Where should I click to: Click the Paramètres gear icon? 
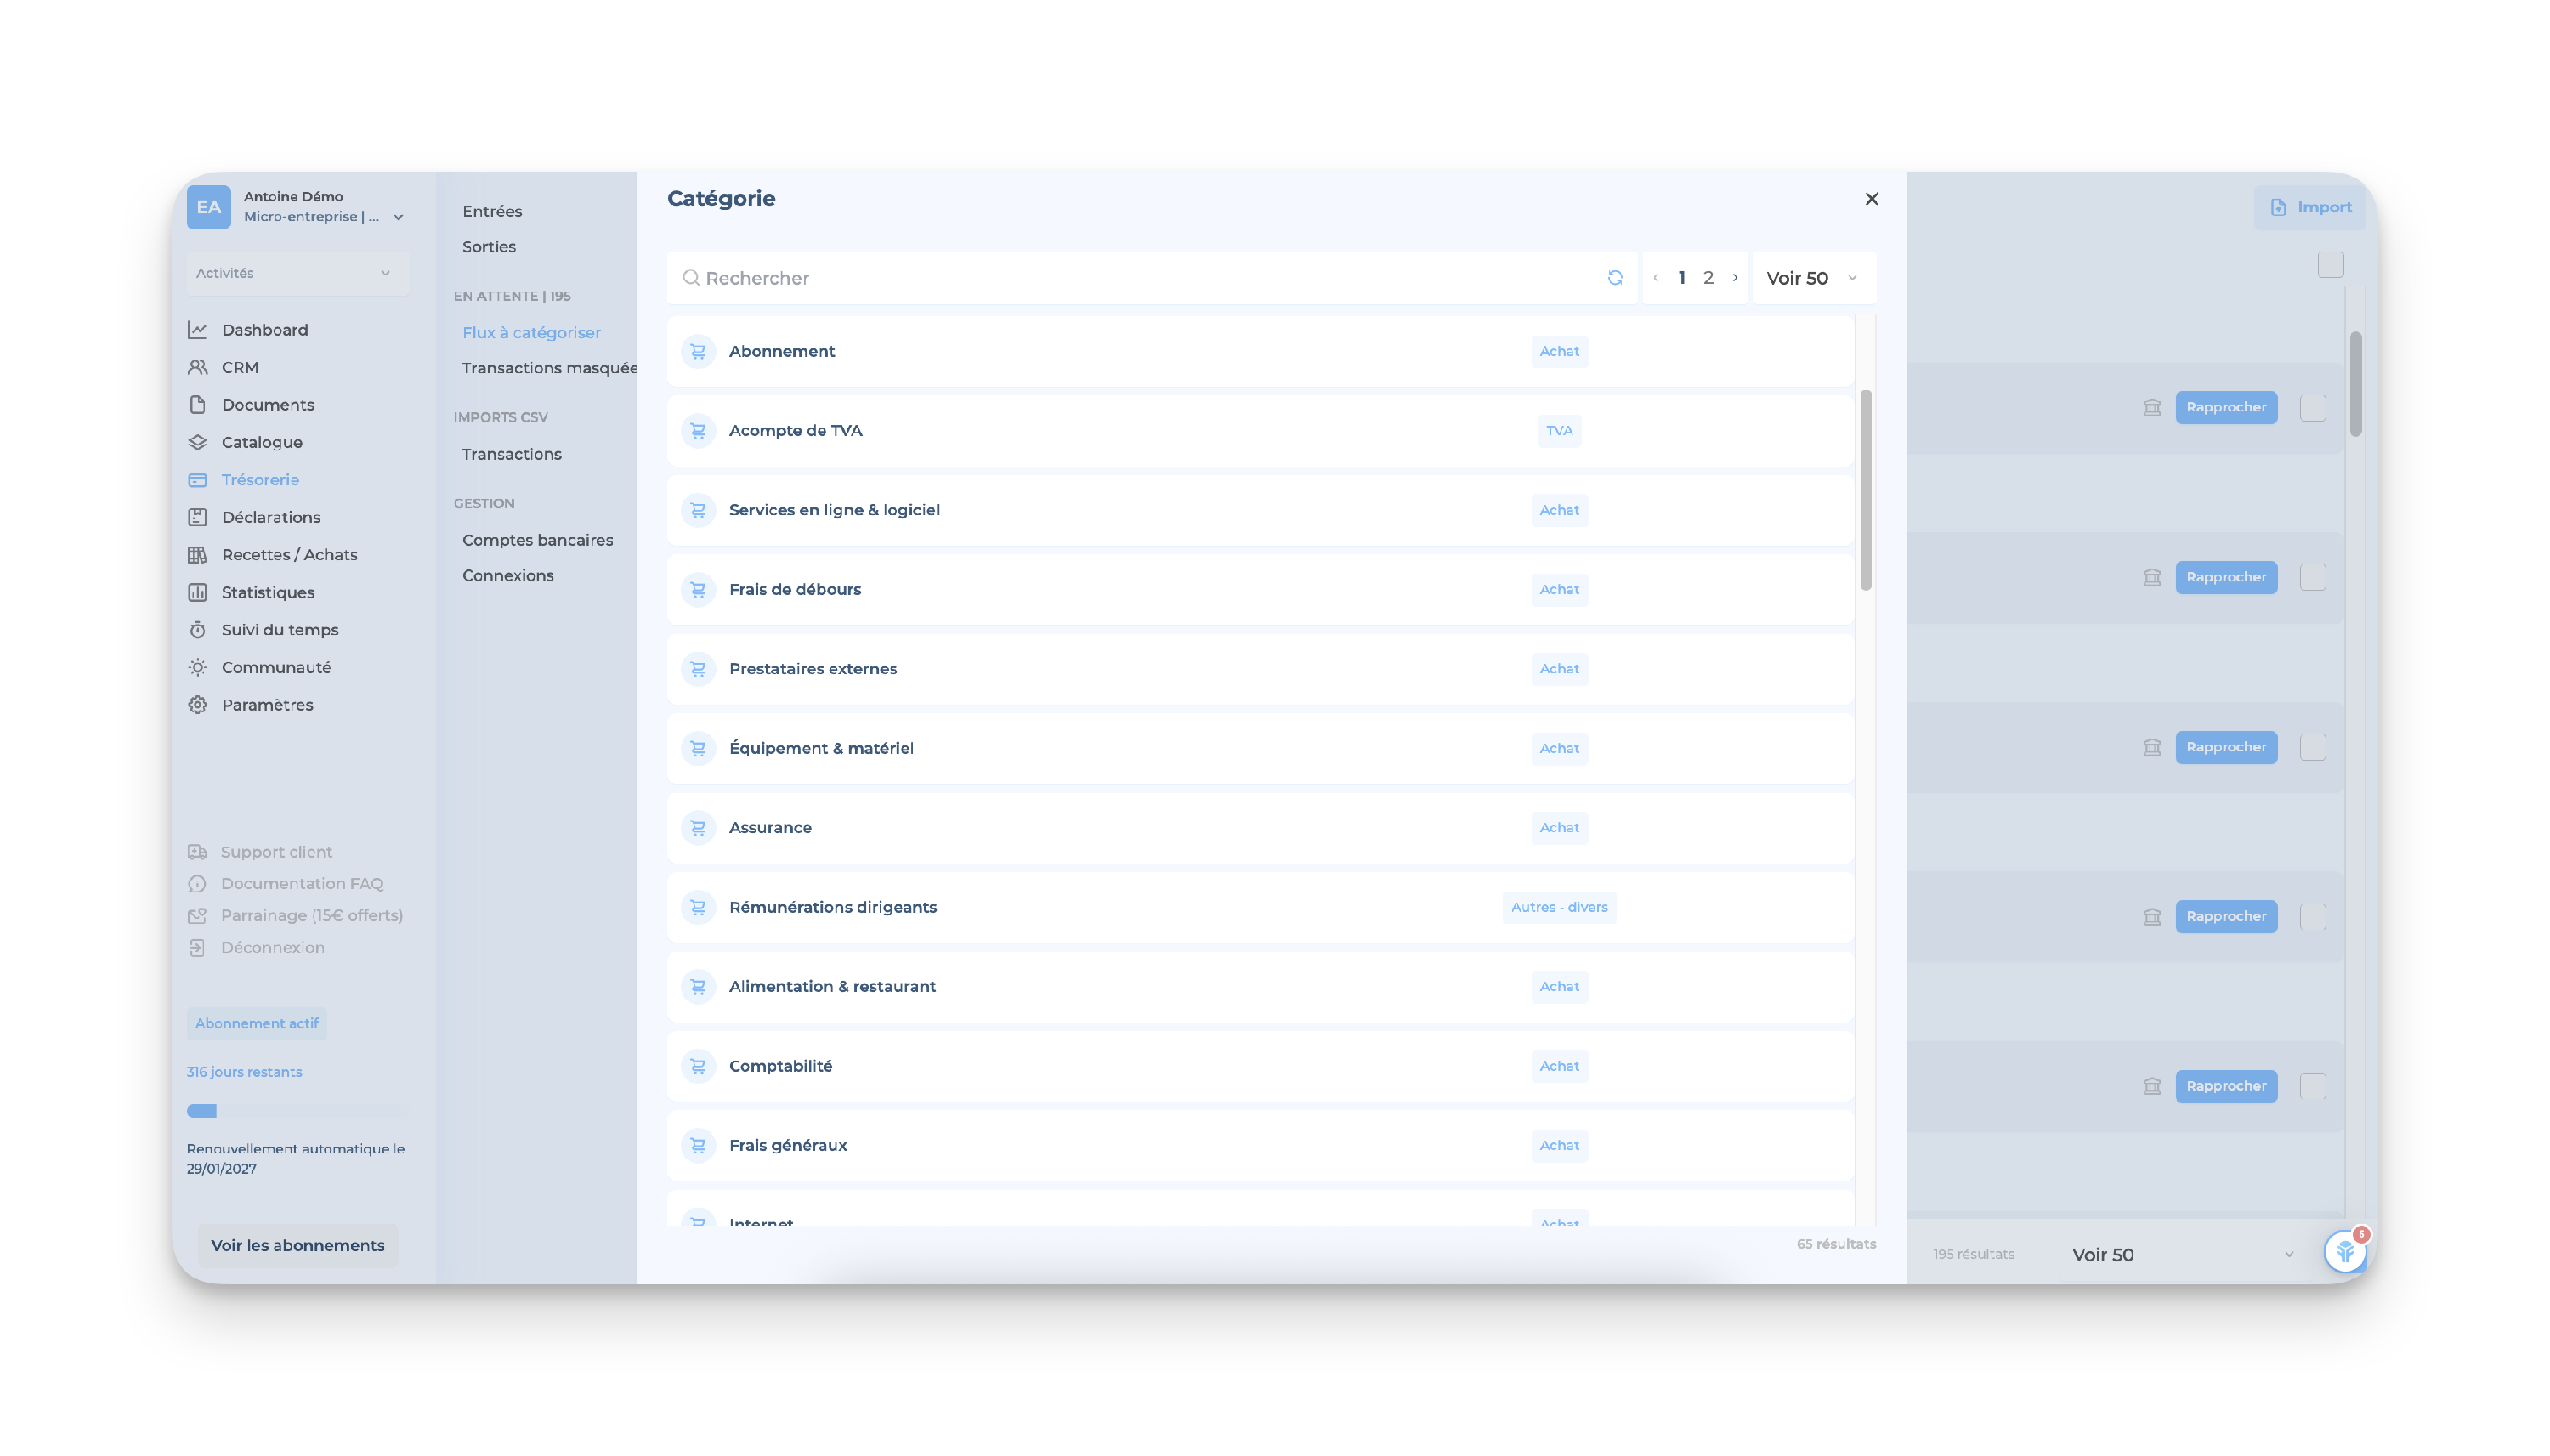[198, 705]
